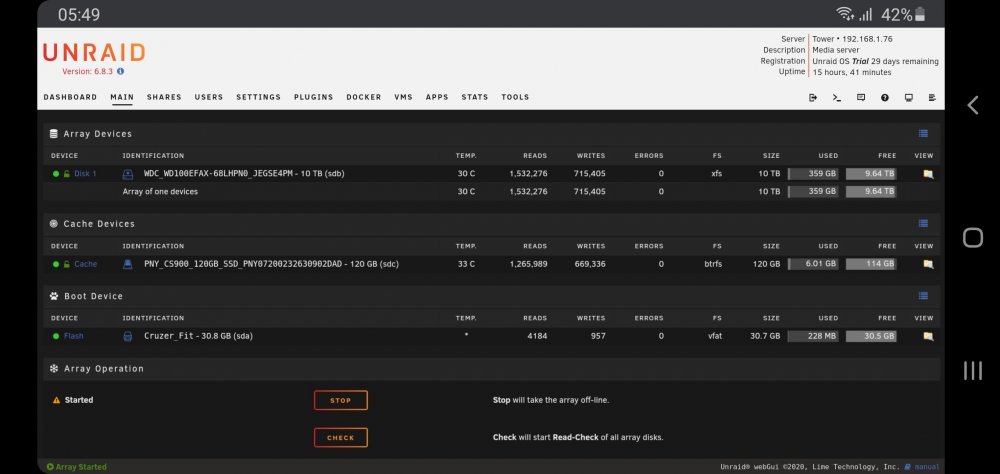Click the WDC_WD100EFAX-68LHPN0_JEGSE4PM identification text

point(244,174)
